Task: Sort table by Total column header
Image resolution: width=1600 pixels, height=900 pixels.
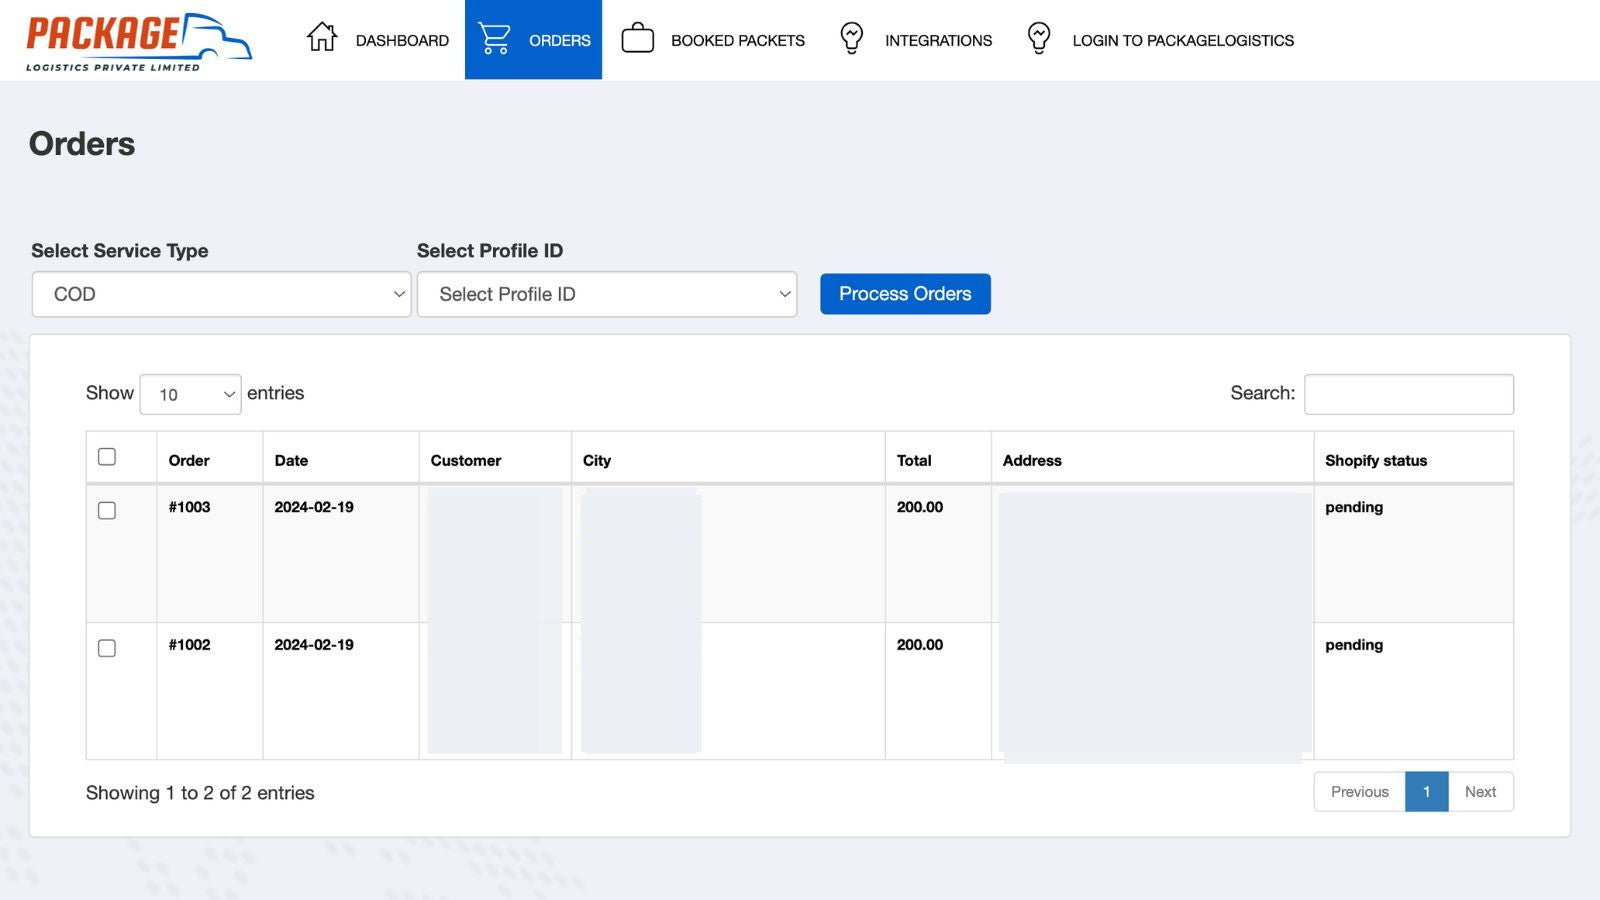Action: click(x=914, y=461)
